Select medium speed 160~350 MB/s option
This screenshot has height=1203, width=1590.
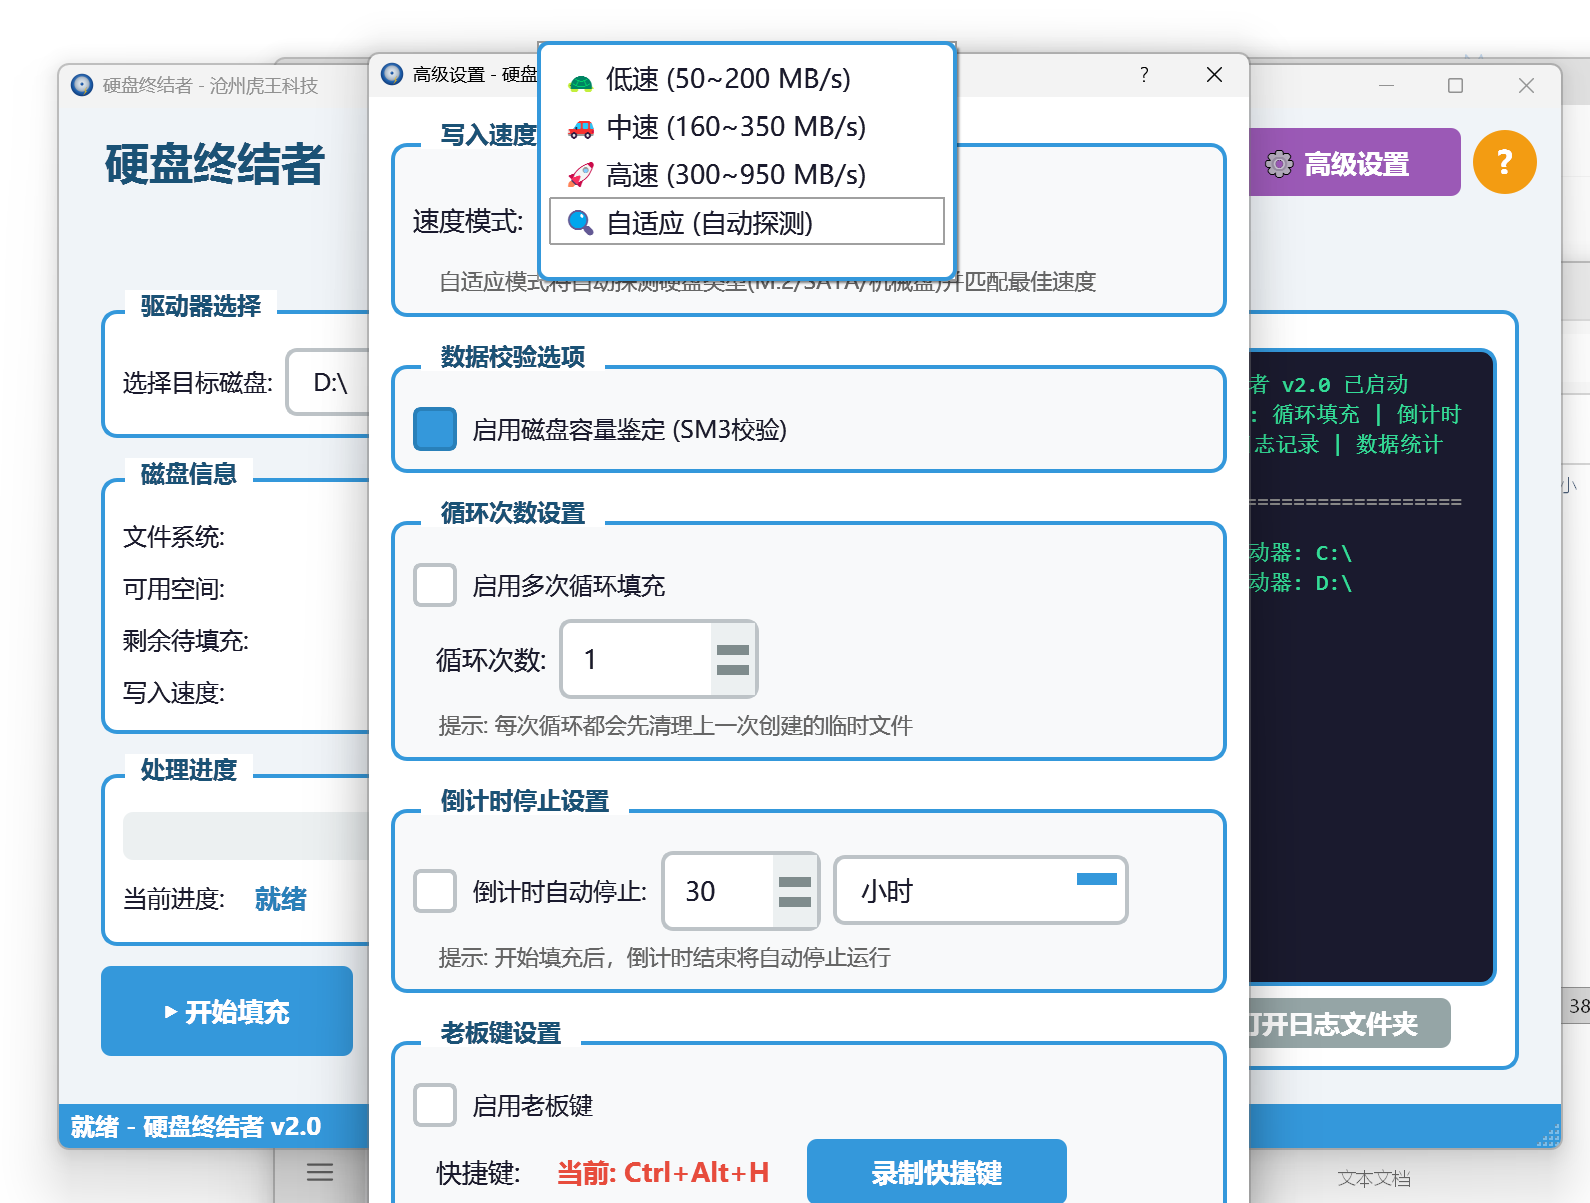(x=747, y=127)
